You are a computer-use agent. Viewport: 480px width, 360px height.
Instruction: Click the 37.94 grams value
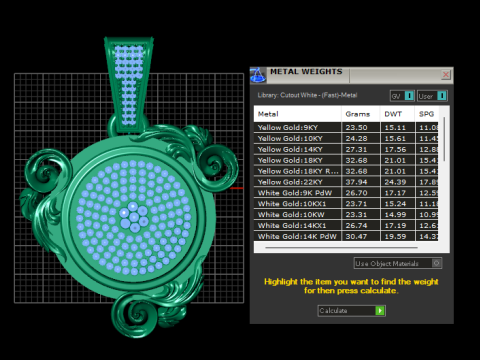356,182
